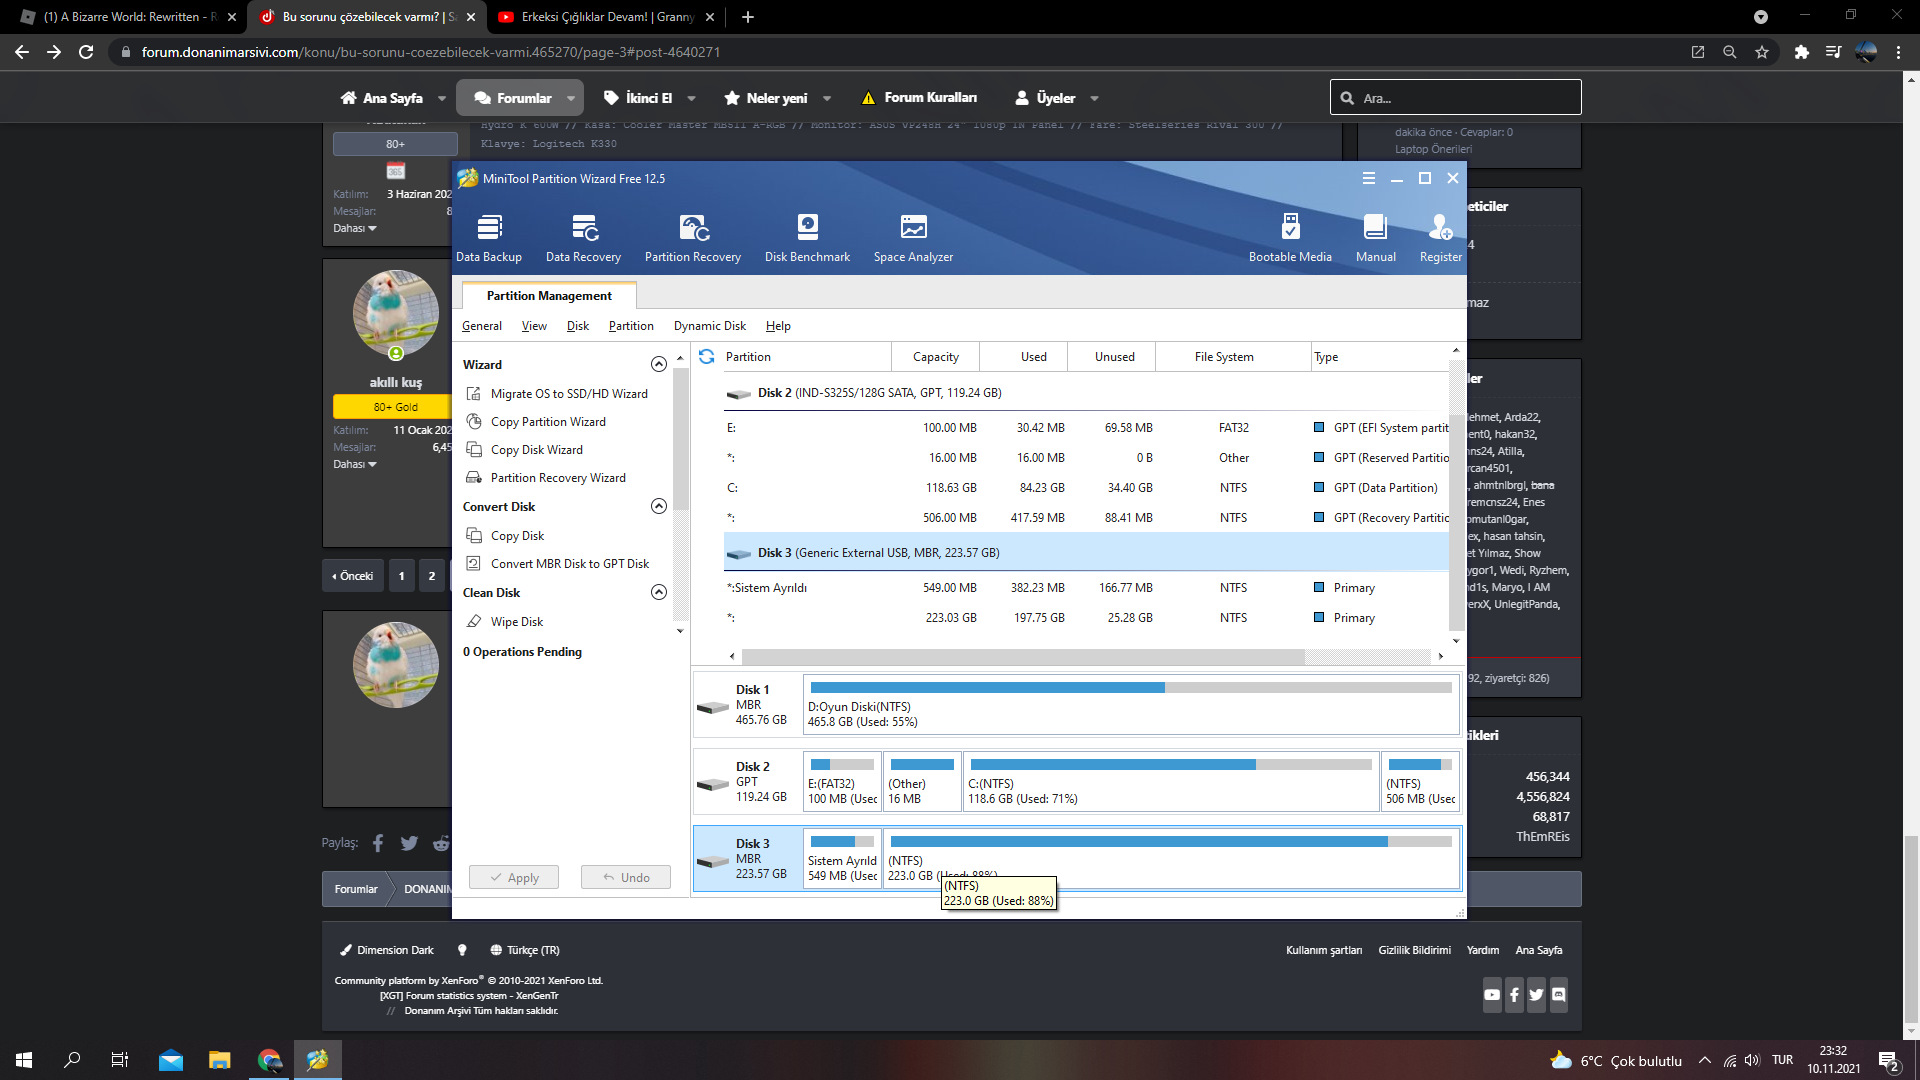
Task: Open the Partition menu
Action: point(630,326)
